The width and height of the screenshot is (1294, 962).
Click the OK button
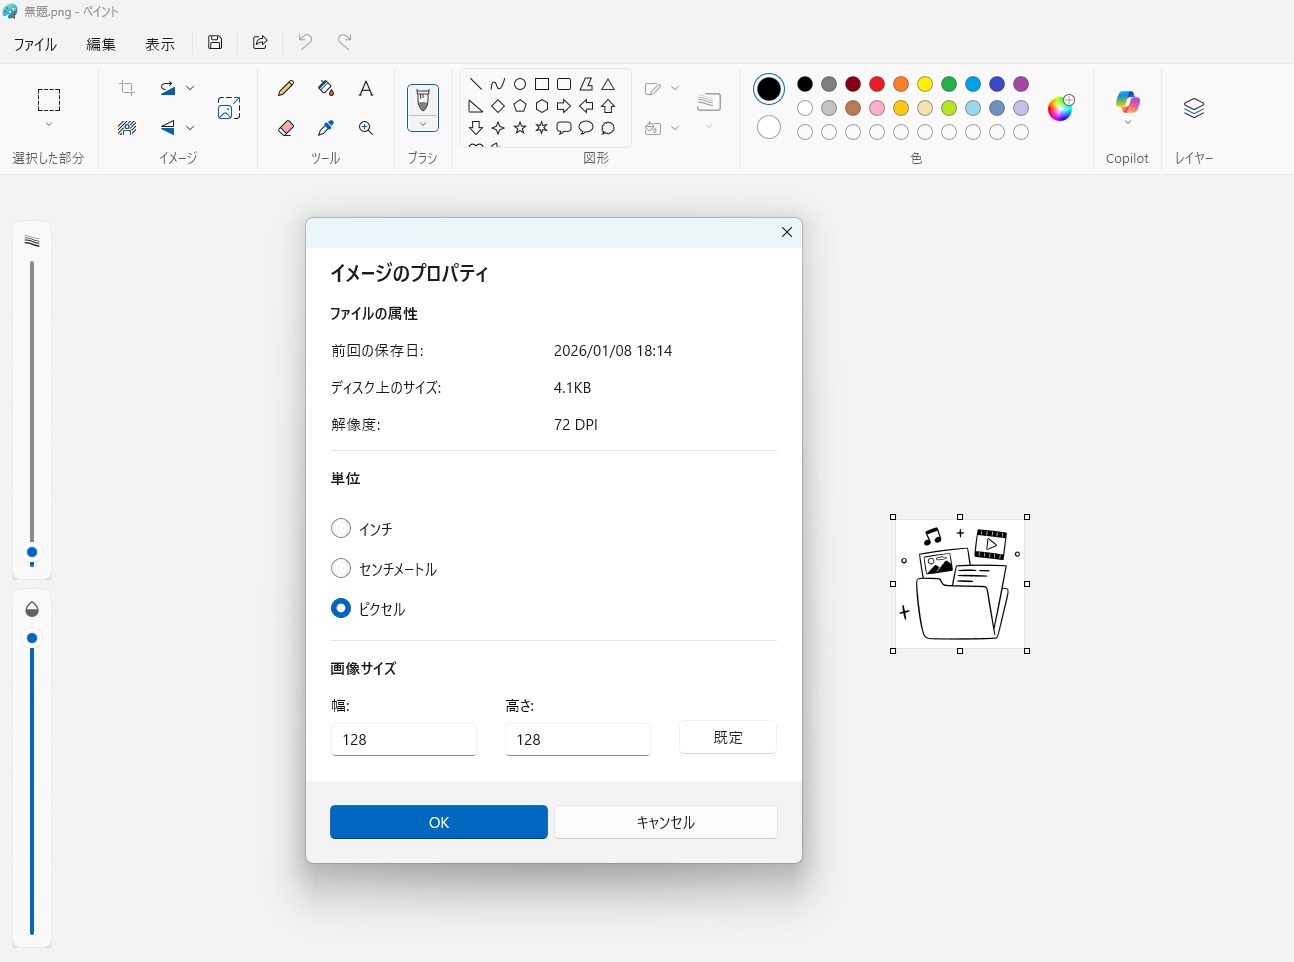click(439, 822)
